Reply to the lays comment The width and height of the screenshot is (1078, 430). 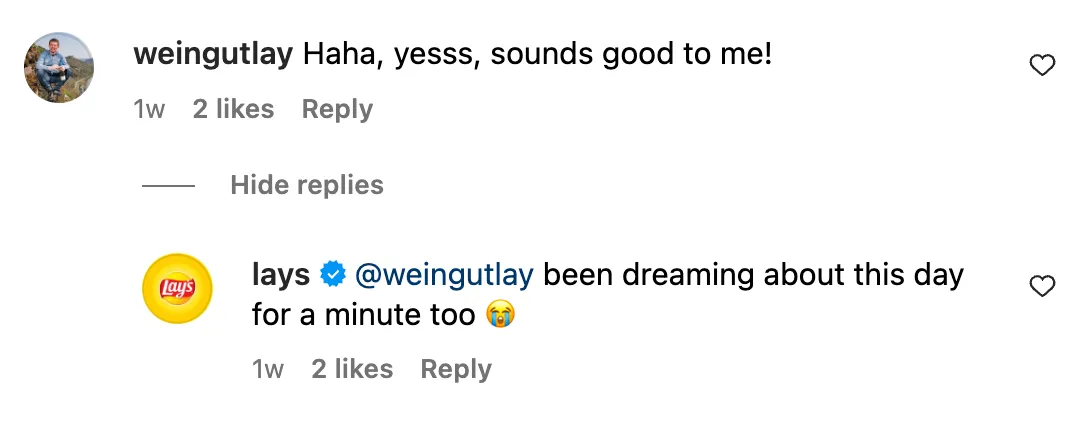point(456,369)
